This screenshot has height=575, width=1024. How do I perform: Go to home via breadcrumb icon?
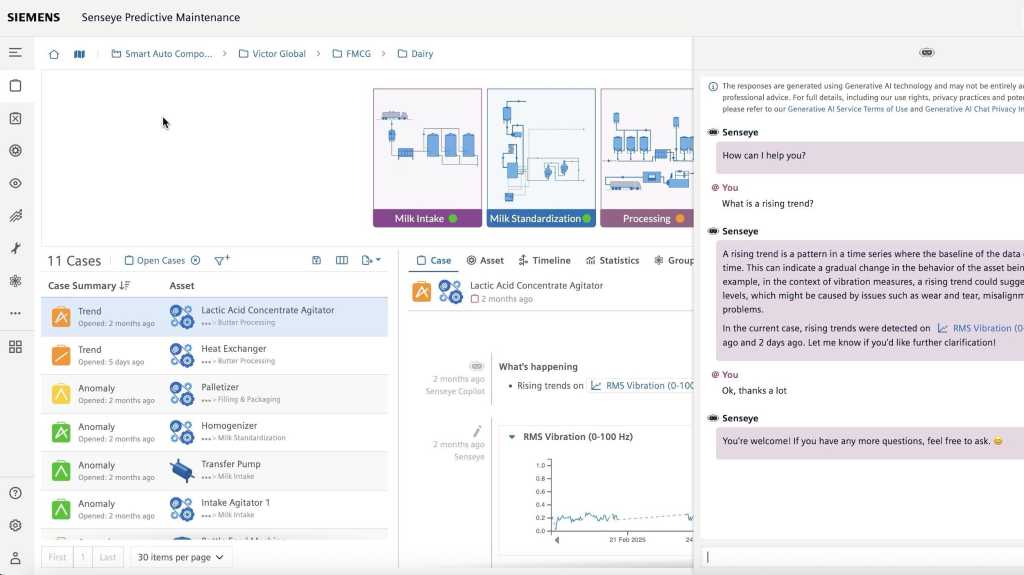click(54, 54)
